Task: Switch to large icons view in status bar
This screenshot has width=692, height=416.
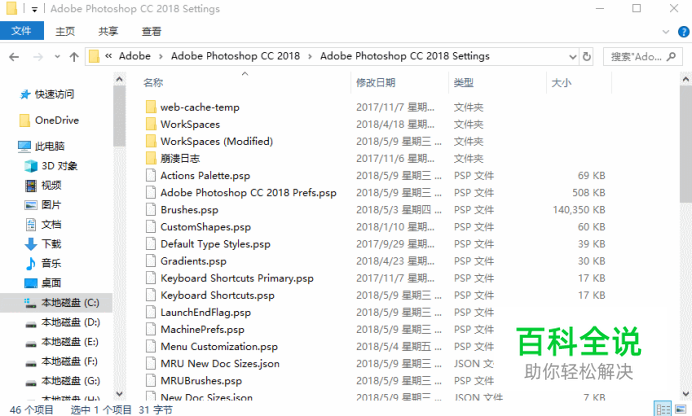Action: (681, 409)
